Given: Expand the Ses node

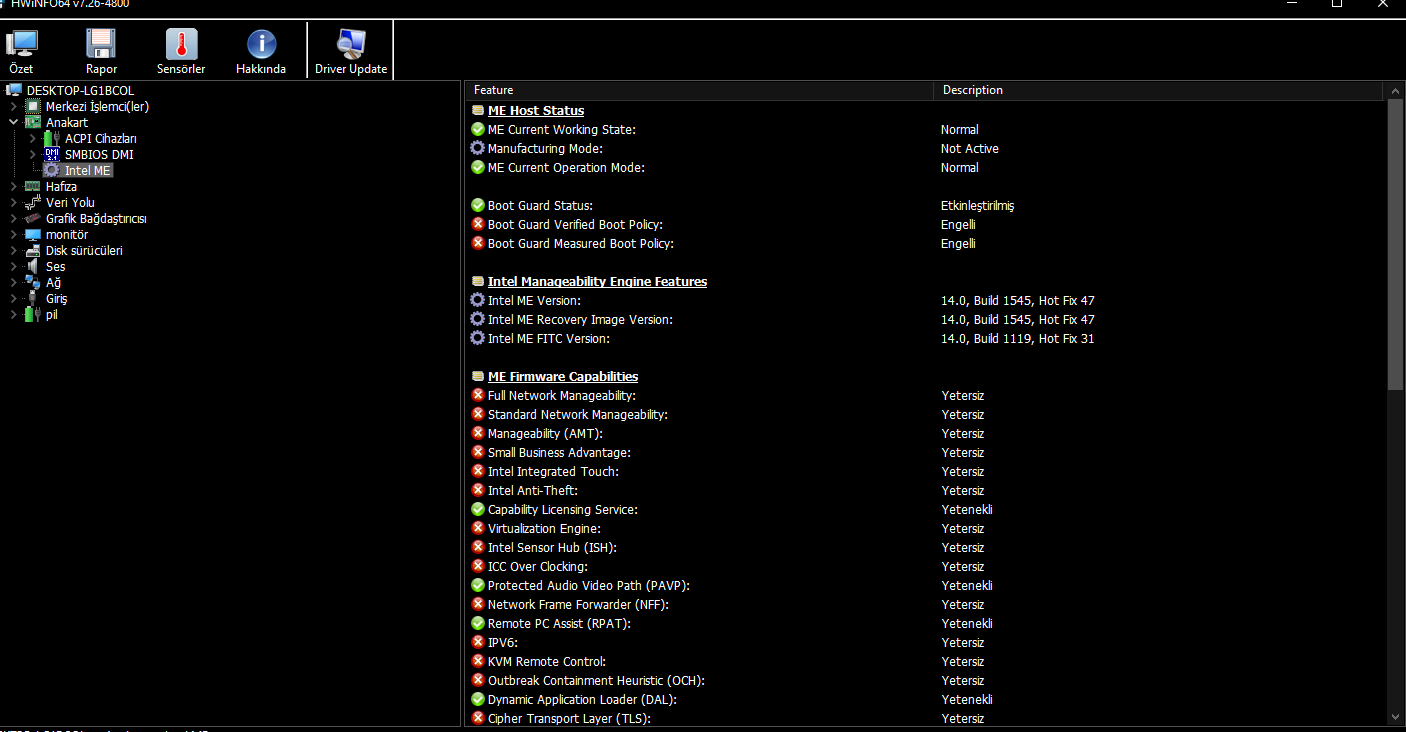Looking at the screenshot, I should pos(13,267).
